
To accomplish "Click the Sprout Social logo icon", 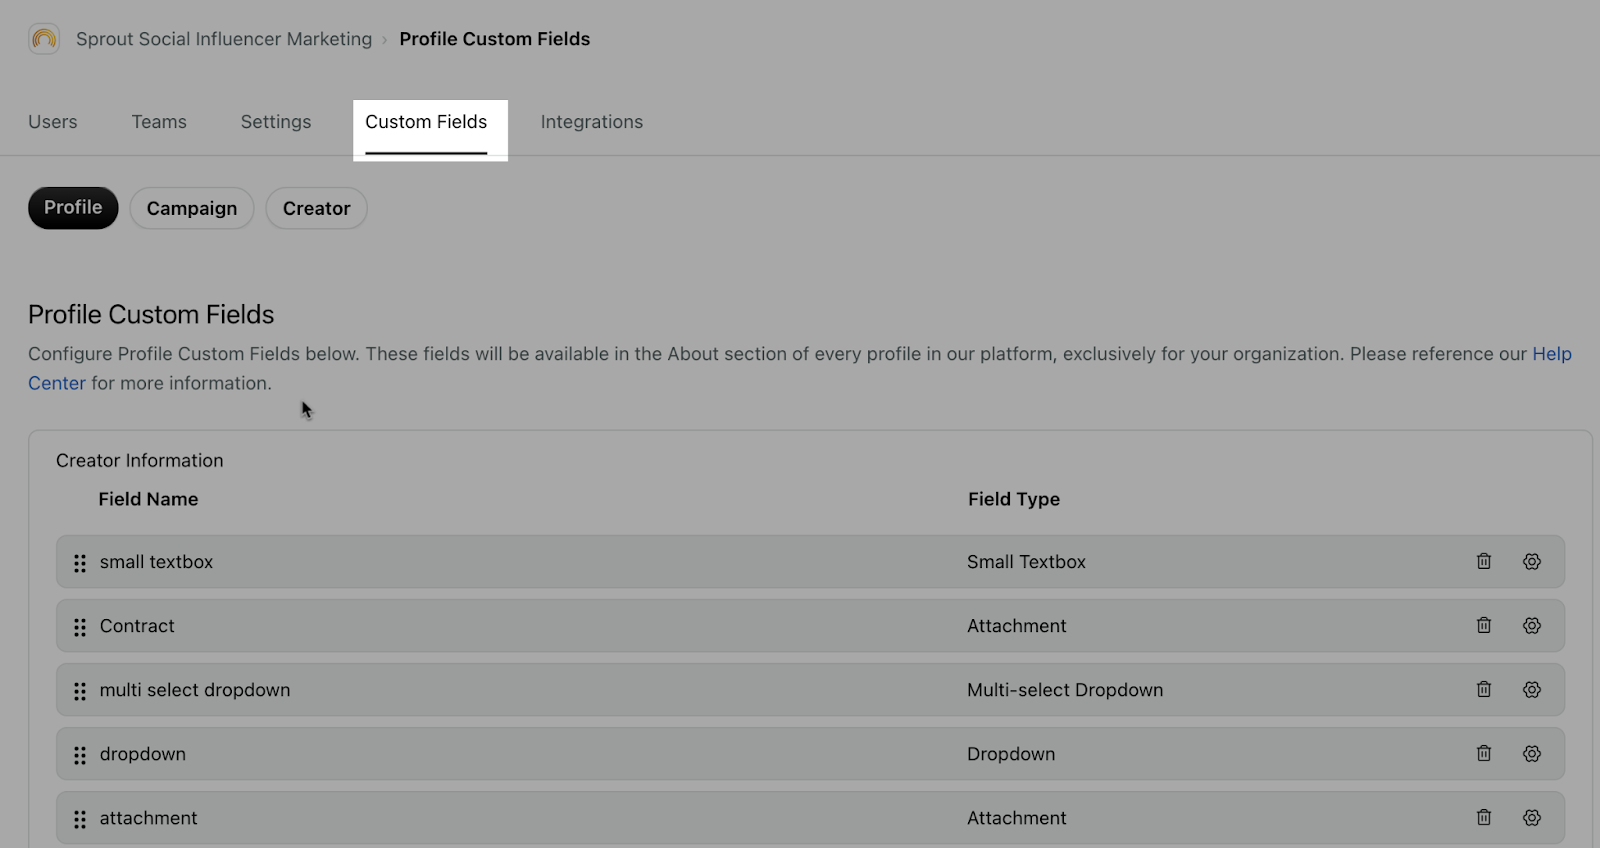I will coord(44,39).
